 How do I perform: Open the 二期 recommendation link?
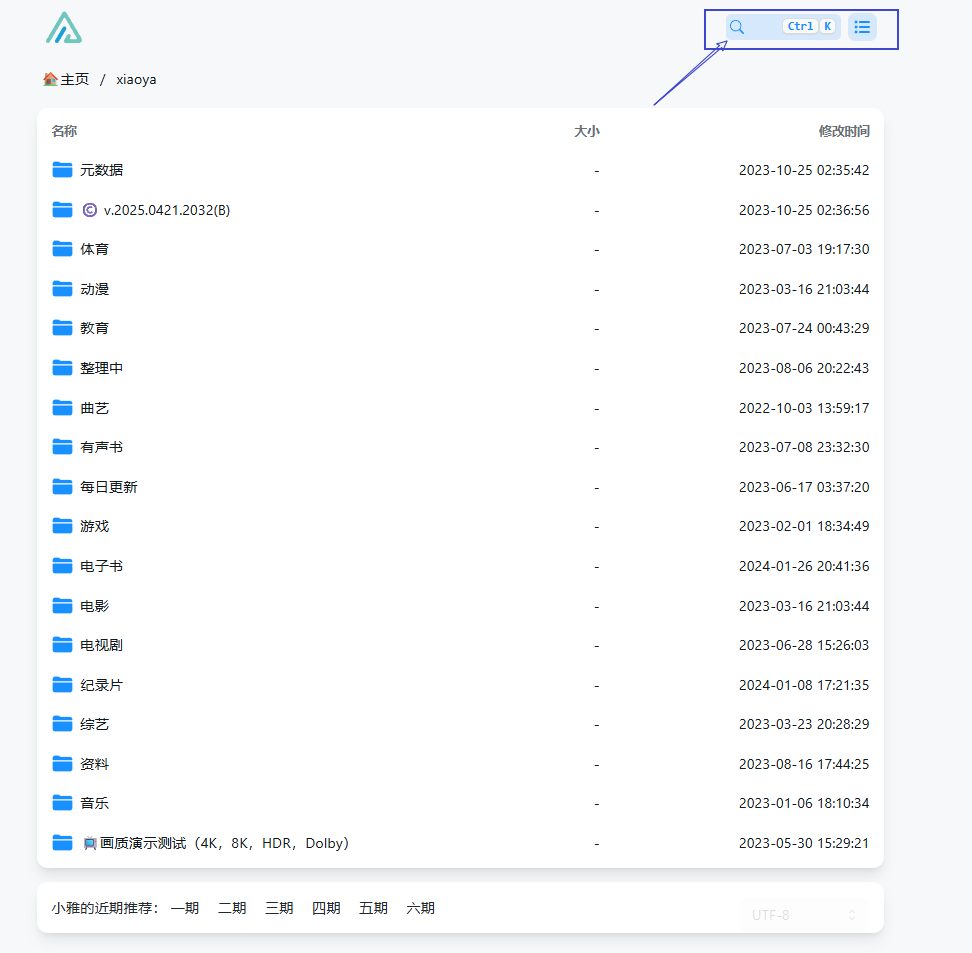[232, 908]
